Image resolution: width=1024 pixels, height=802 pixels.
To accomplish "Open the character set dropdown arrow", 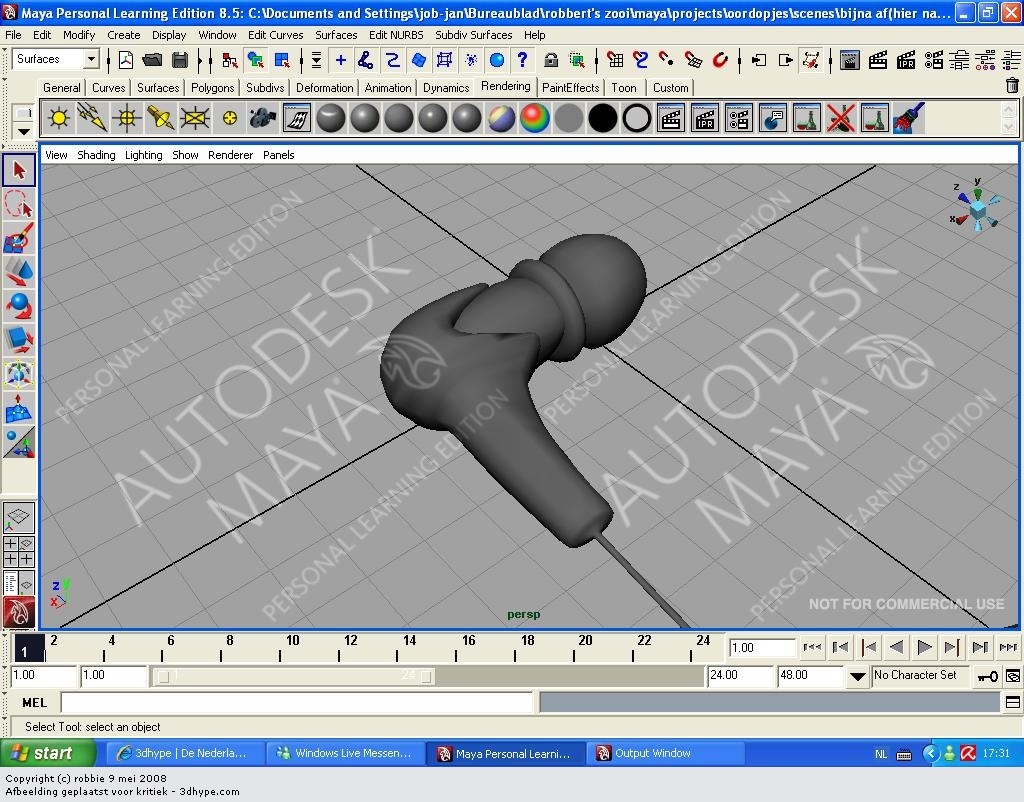I will point(857,676).
